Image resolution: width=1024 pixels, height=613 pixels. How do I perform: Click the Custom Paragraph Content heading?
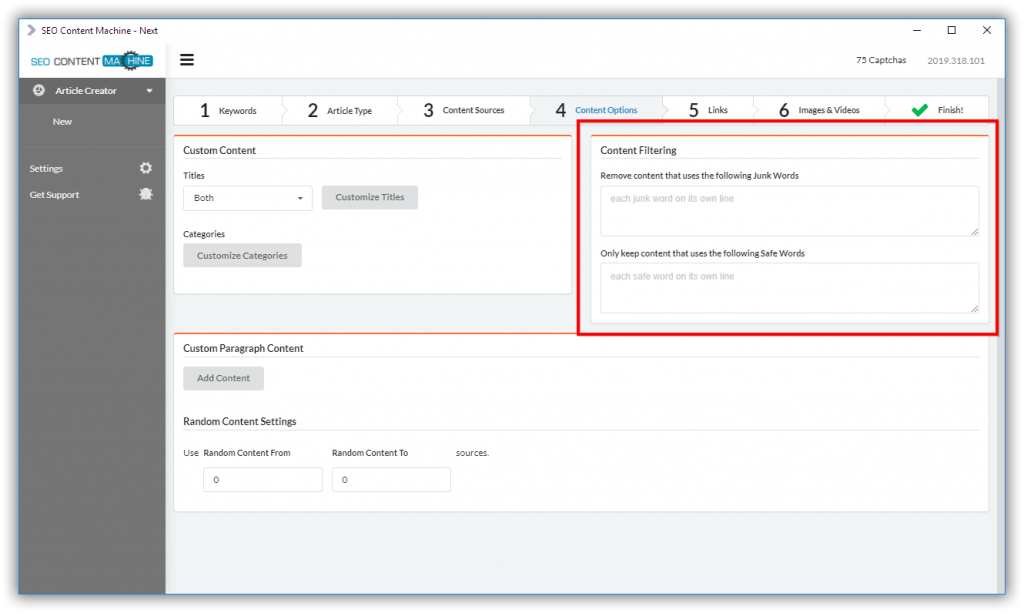pyautogui.click(x=243, y=348)
